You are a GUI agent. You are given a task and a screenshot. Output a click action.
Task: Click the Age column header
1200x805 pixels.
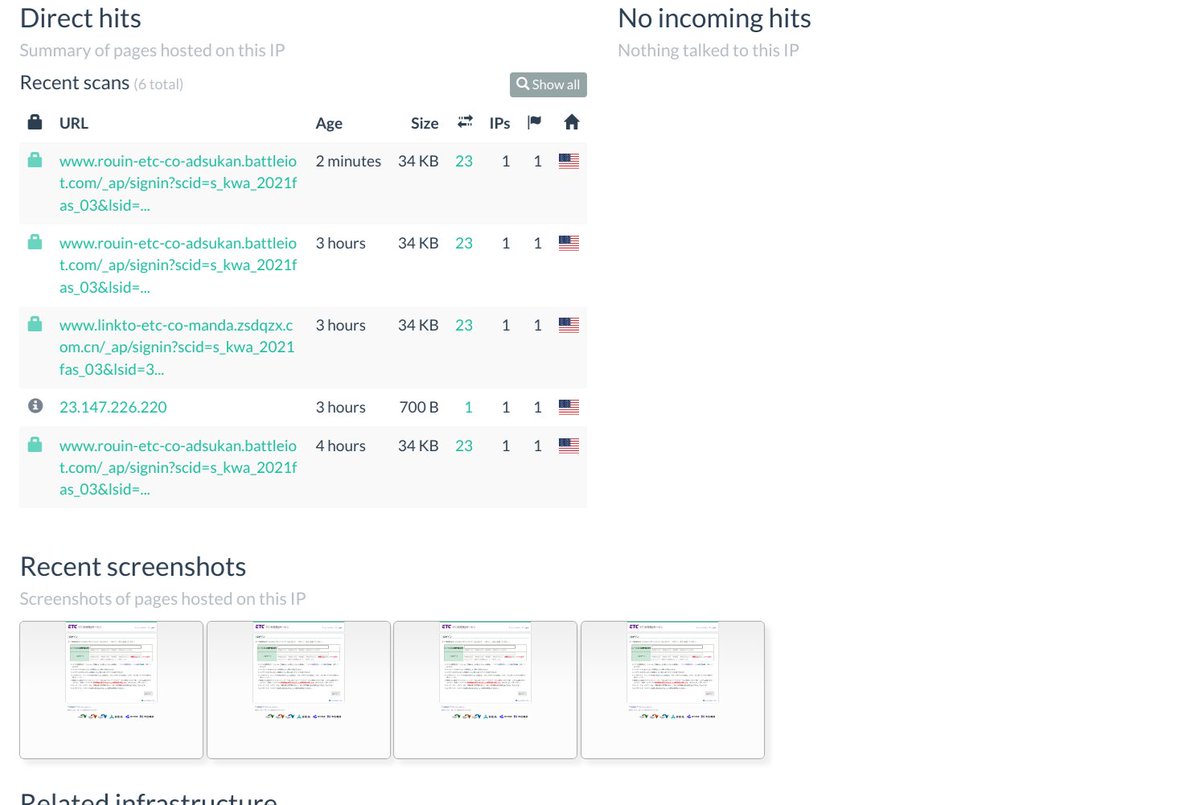(329, 123)
